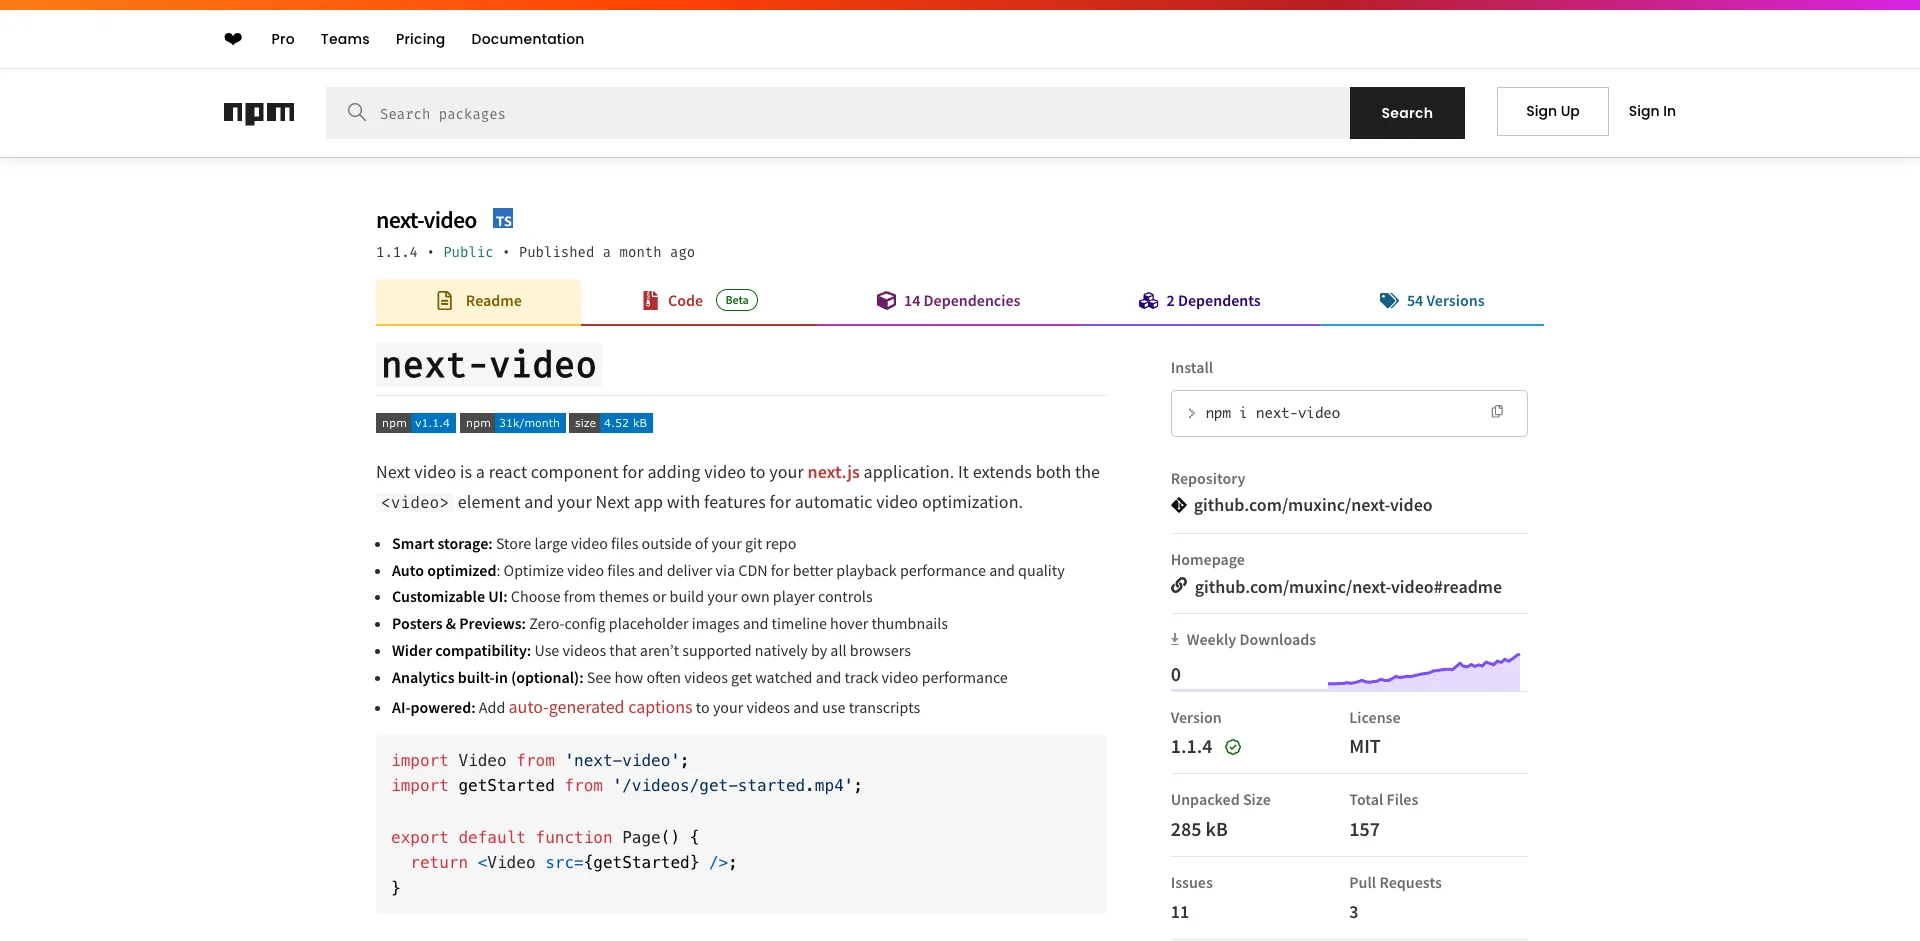Image resolution: width=1920 pixels, height=941 pixels.
Task: Open github.com/muxinc/next-video repository link
Action: 1313,505
